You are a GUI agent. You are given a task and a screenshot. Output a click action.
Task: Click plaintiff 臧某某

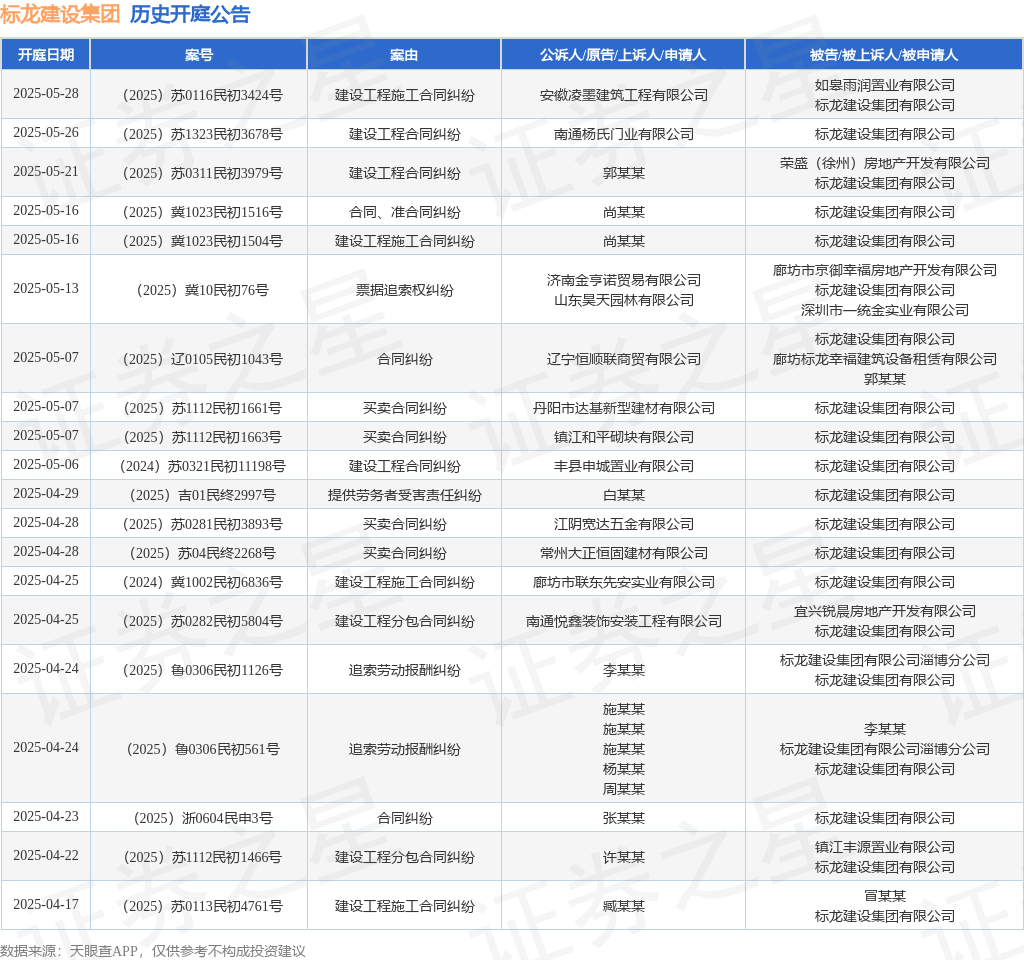click(624, 906)
